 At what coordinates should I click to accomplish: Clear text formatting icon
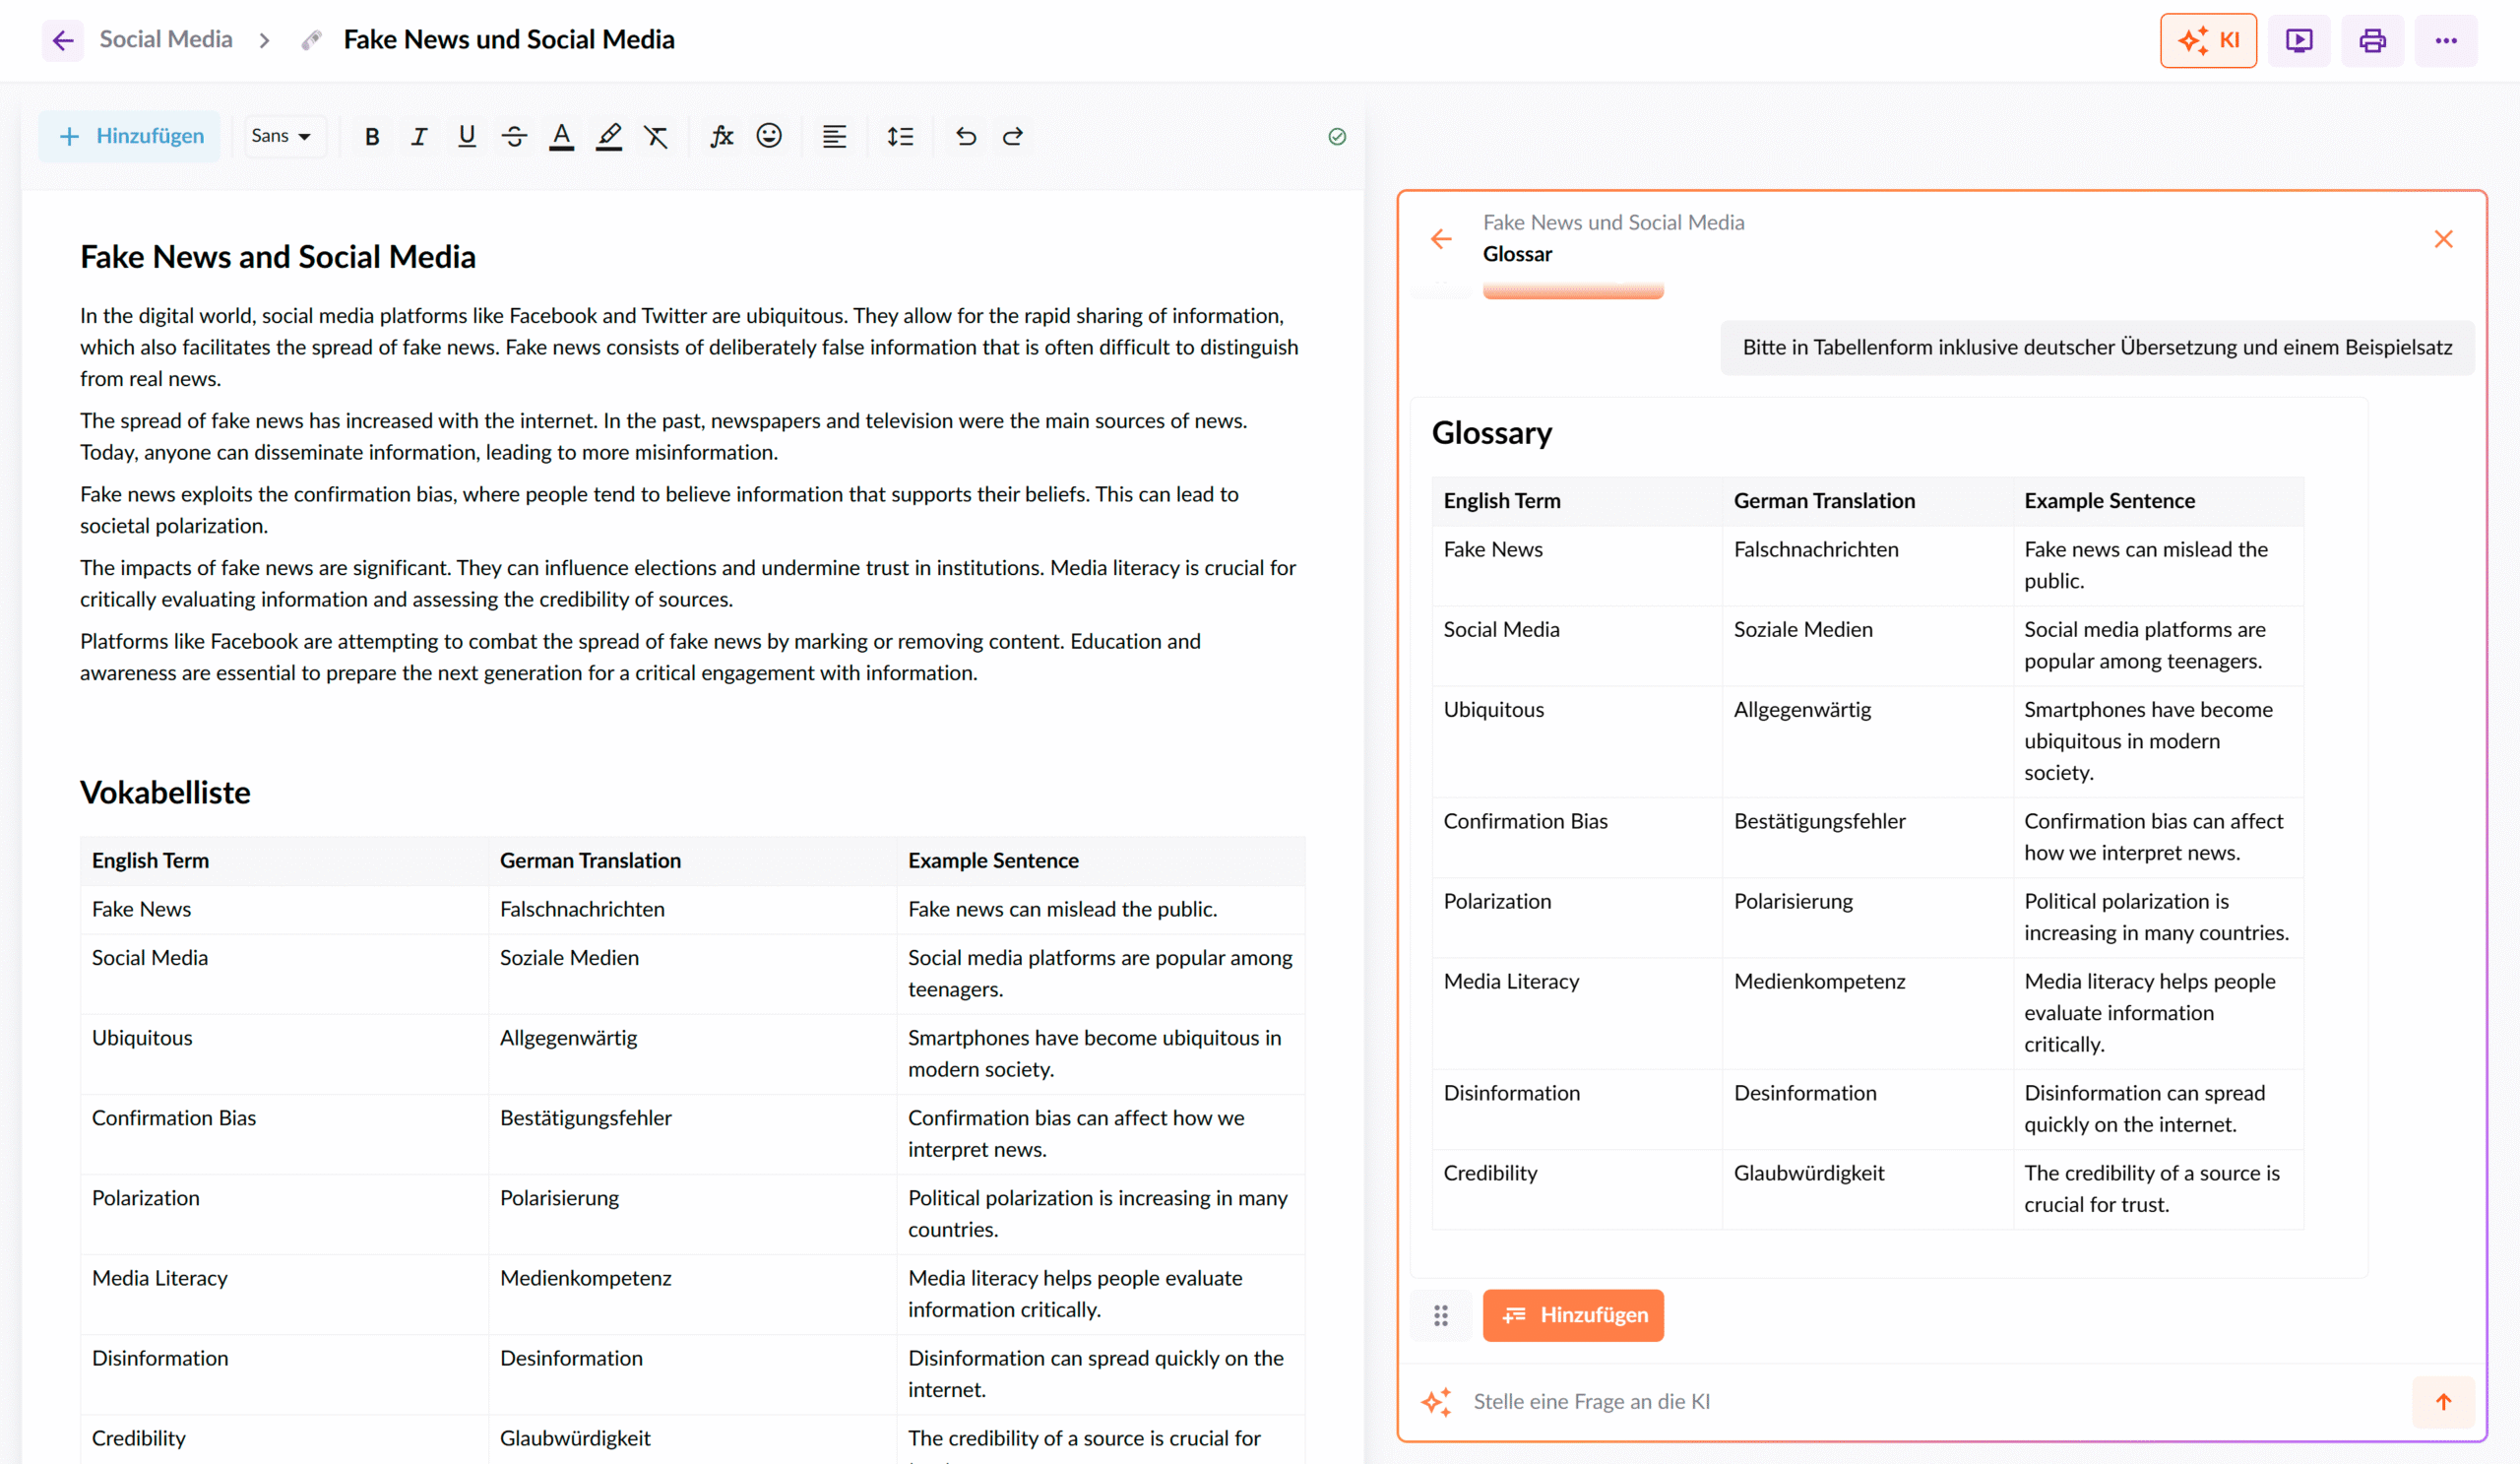click(656, 136)
